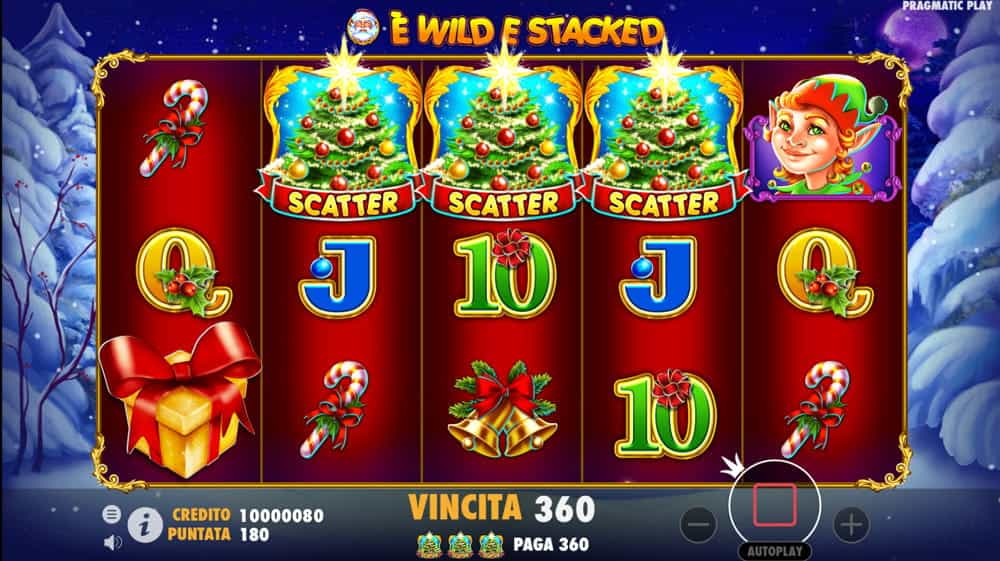Click the Credito balance value
1000x561 pixels.
[x=281, y=515]
